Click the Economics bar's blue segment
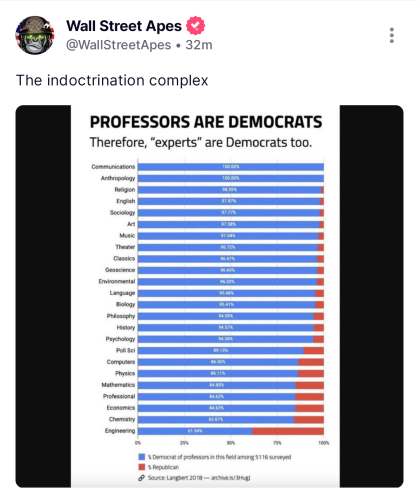Viewport: 419px width, 500px height. [x=217, y=408]
